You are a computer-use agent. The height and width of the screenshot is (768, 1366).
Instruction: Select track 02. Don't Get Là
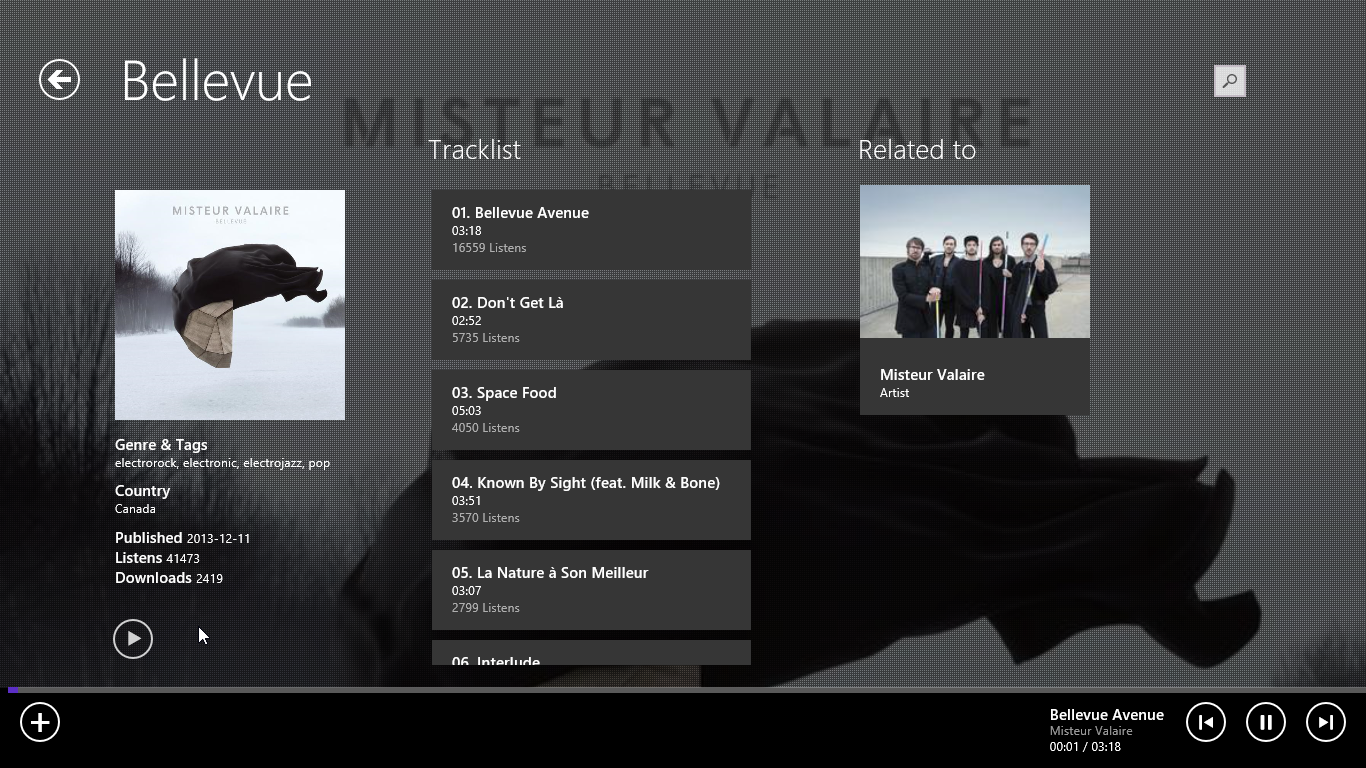[591, 320]
